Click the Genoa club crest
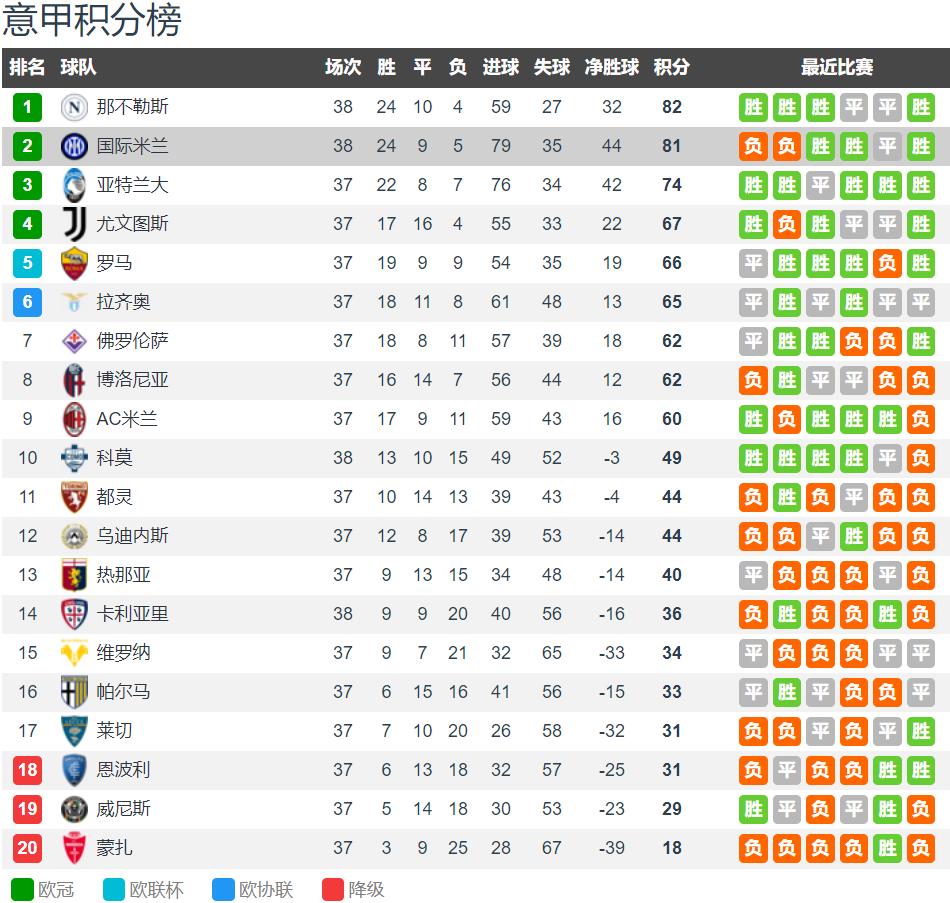 click(x=74, y=575)
